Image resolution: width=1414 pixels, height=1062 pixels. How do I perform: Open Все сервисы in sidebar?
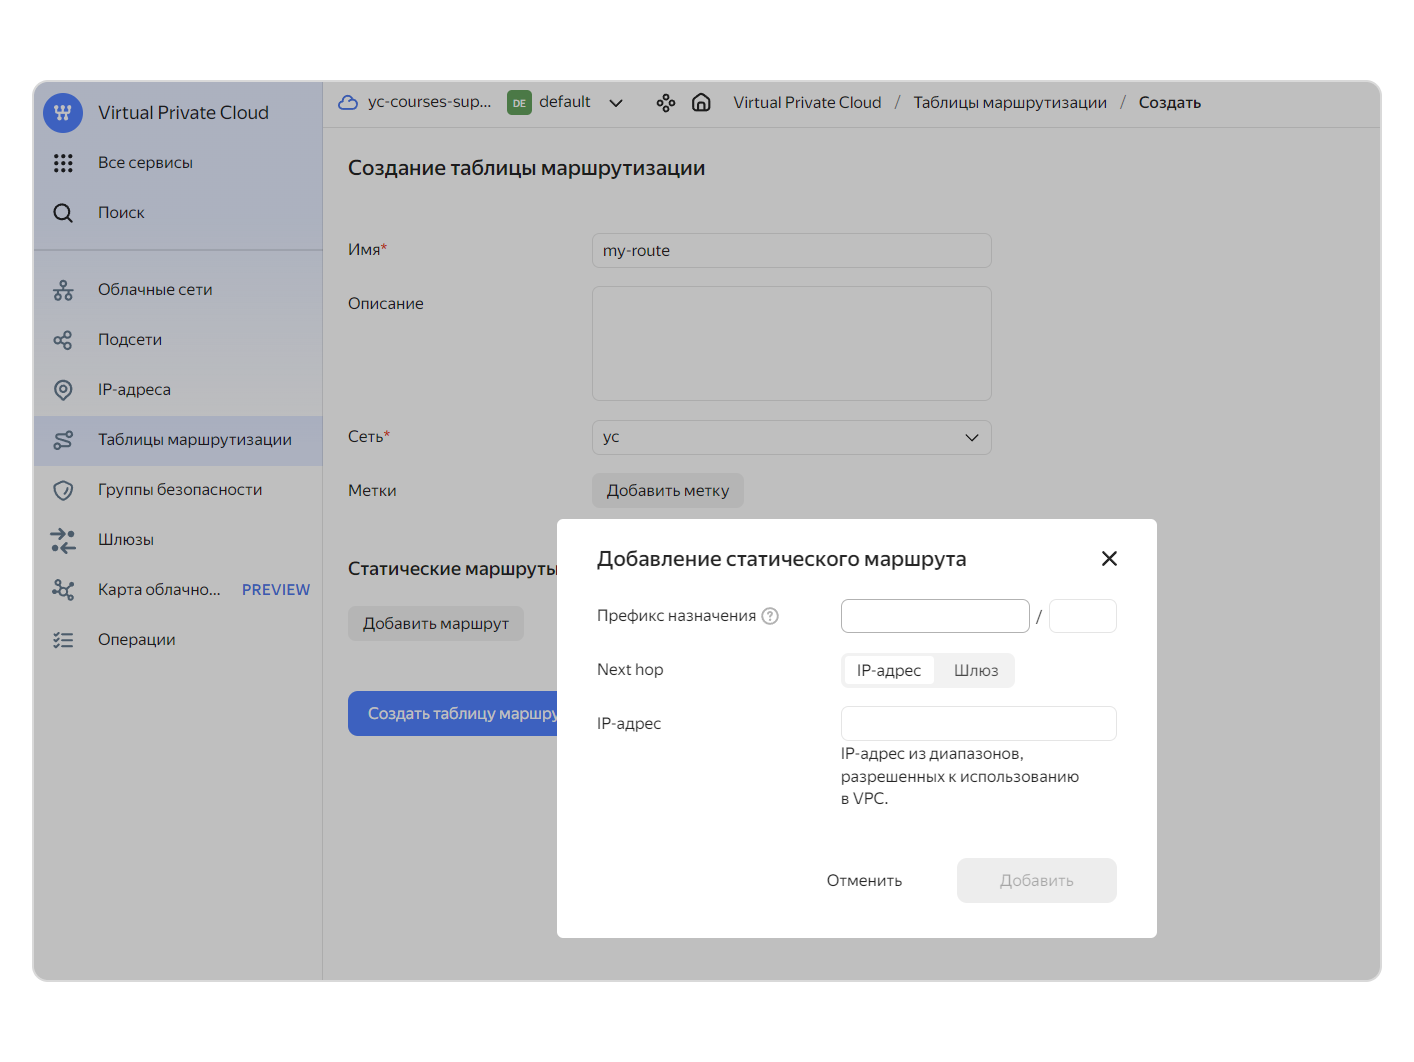click(178, 163)
